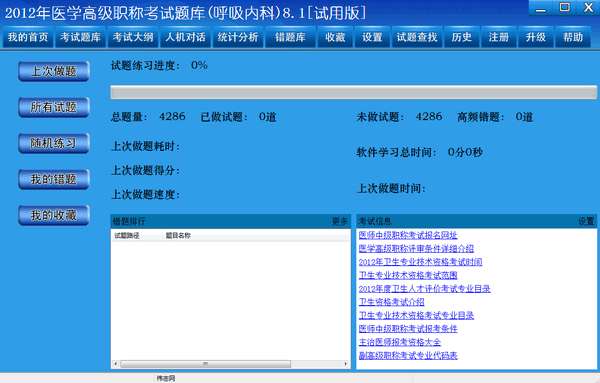Screen dimensions: 600x383
Task: Click the horizontal scrollbar thumb in 错题排行
Action: click(205, 364)
